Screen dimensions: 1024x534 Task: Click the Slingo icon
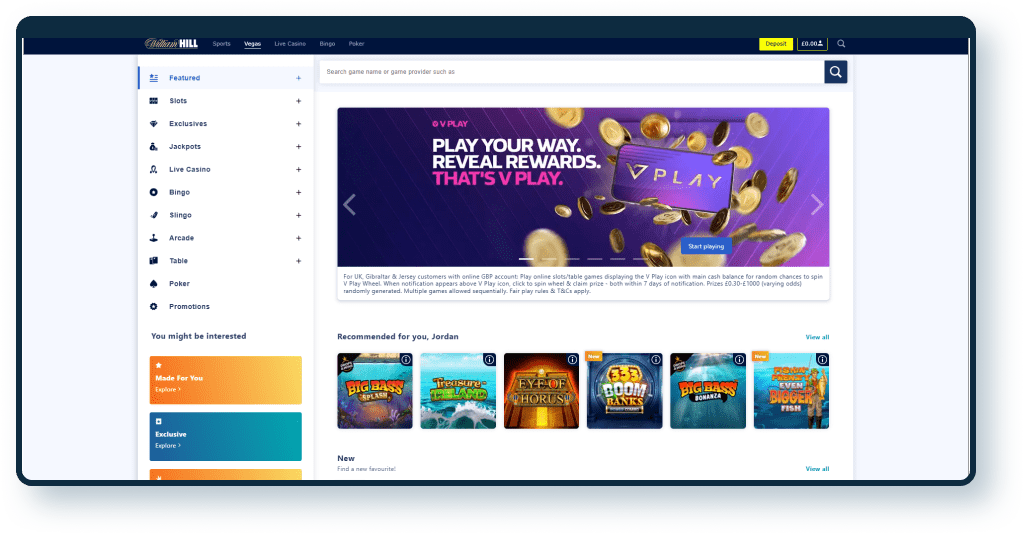tap(153, 215)
